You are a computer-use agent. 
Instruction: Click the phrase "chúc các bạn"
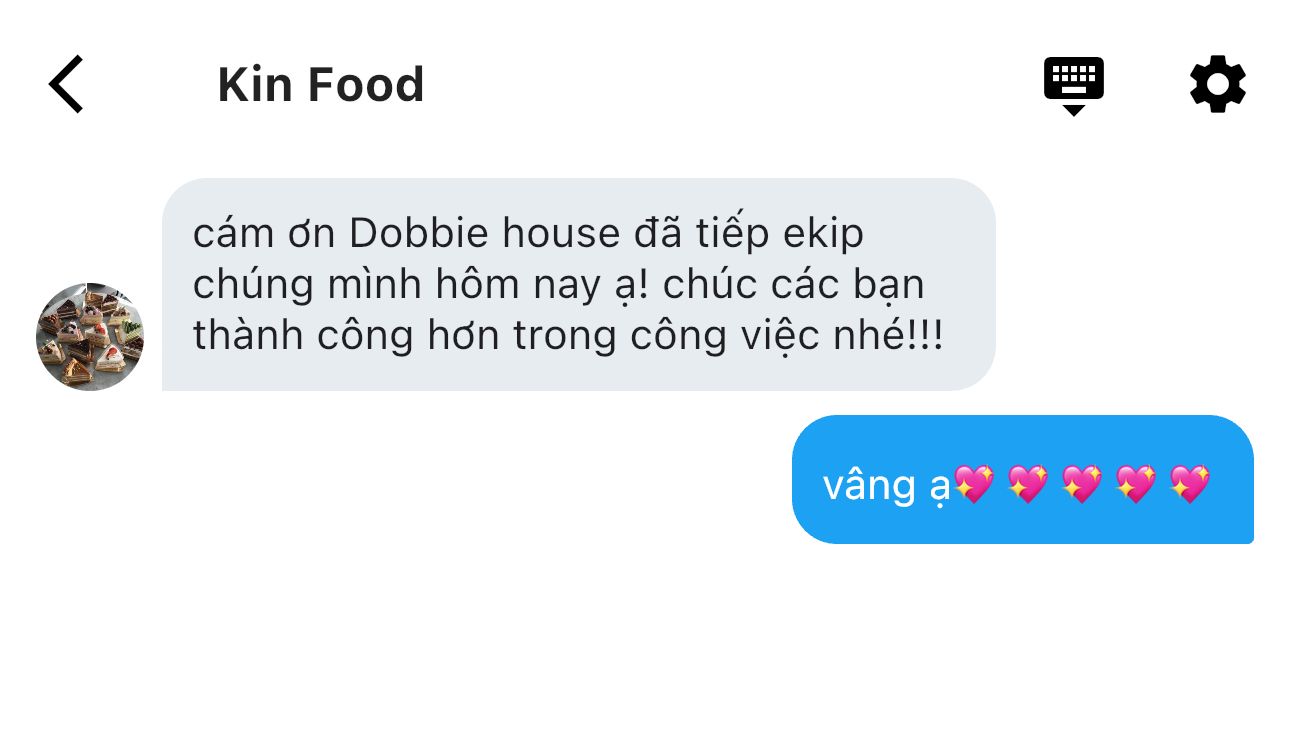[x=794, y=286]
